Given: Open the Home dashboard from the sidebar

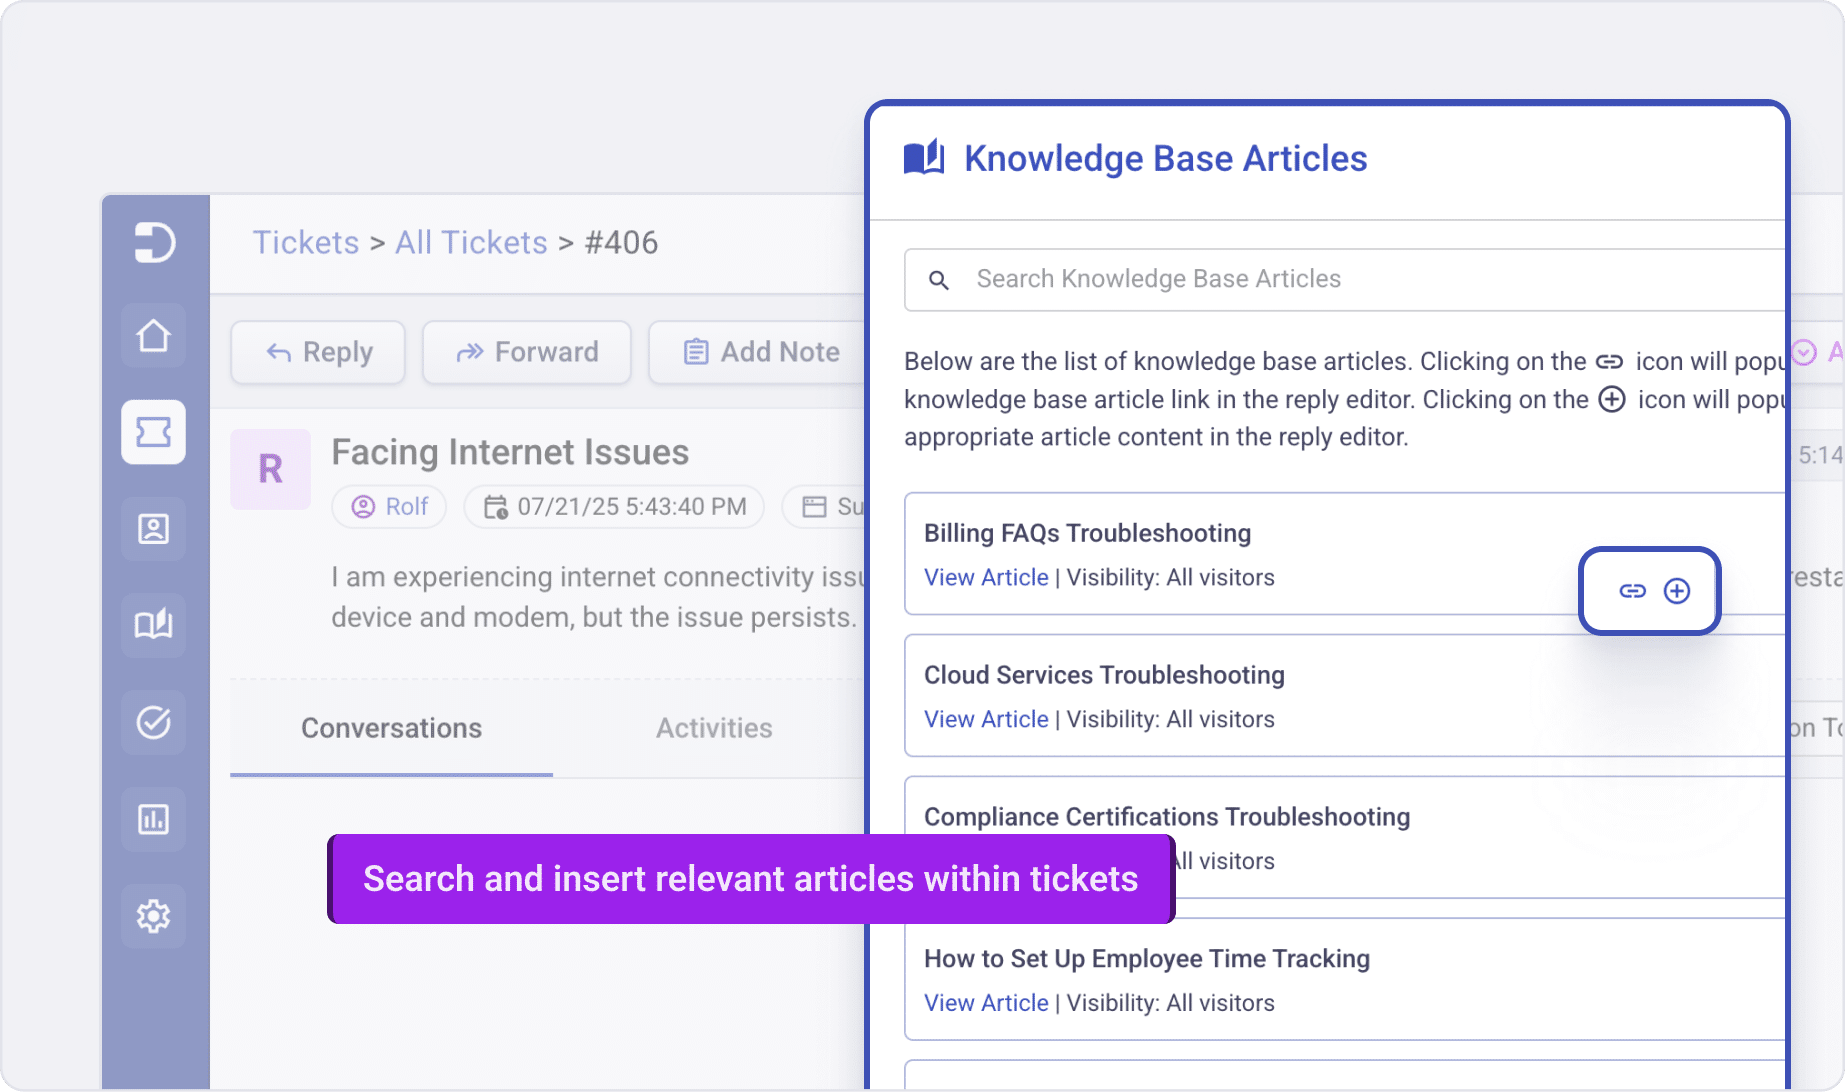Looking at the screenshot, I should pos(153,335).
